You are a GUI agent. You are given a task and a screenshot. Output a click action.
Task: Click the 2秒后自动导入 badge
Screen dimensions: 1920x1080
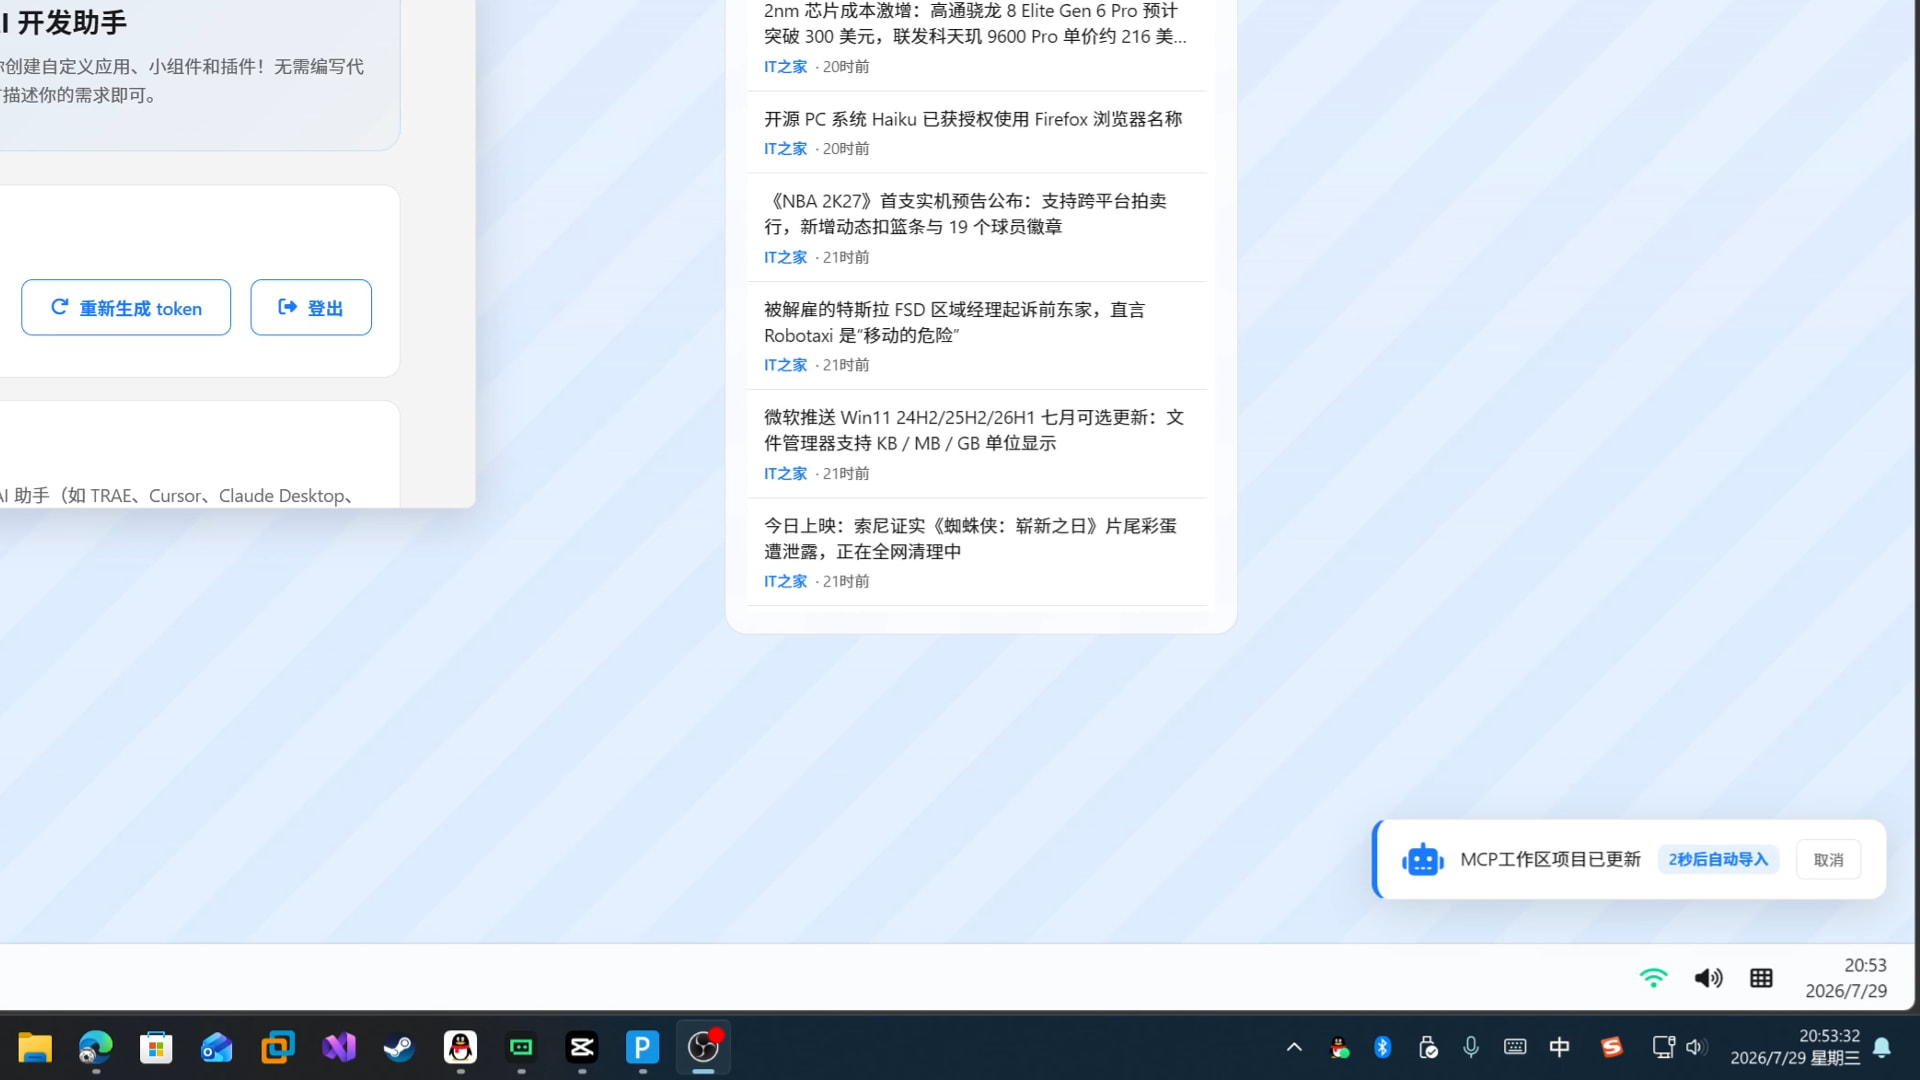pyautogui.click(x=1718, y=860)
